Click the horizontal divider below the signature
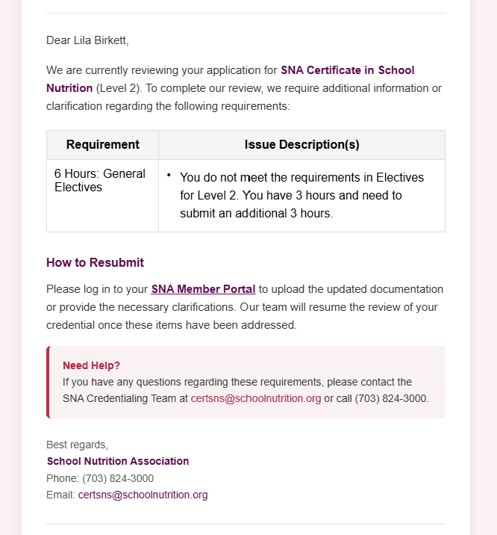The height and width of the screenshot is (535, 497). pyautogui.click(x=246, y=524)
